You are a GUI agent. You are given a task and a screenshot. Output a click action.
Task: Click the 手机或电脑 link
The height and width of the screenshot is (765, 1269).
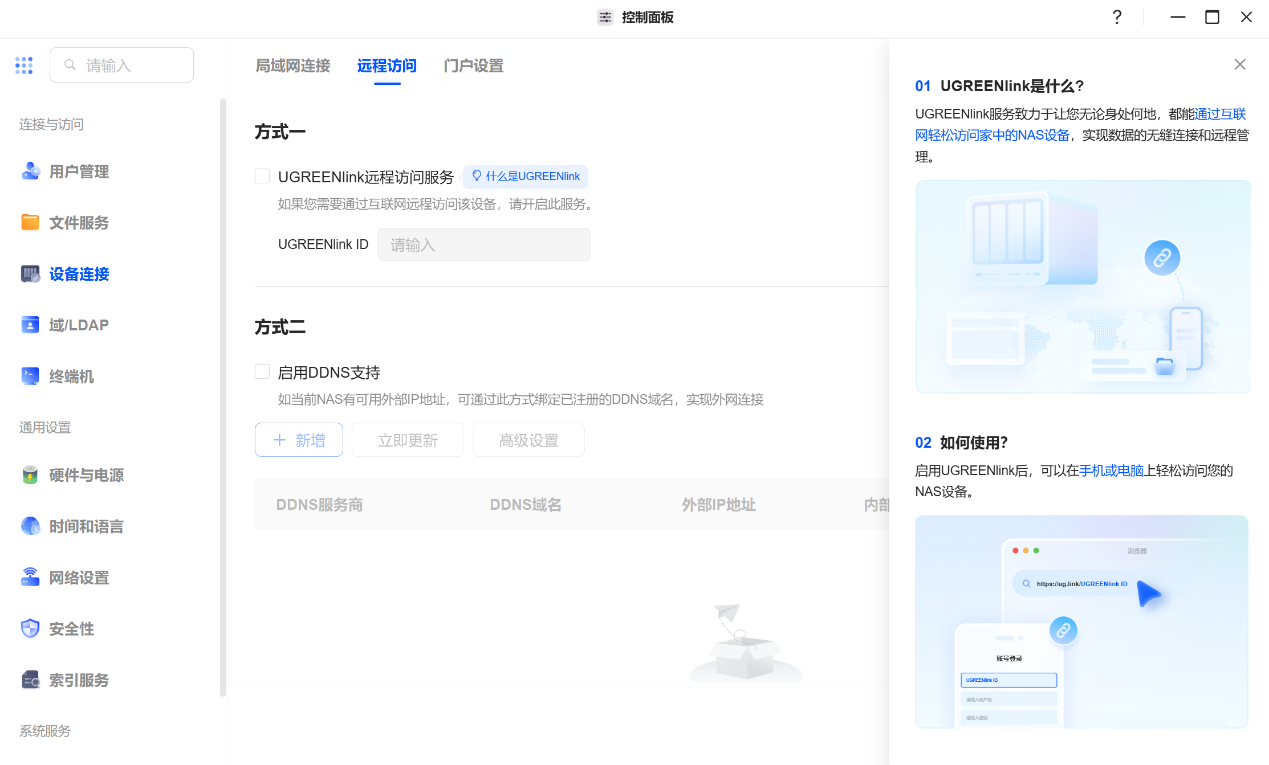tap(1111, 470)
